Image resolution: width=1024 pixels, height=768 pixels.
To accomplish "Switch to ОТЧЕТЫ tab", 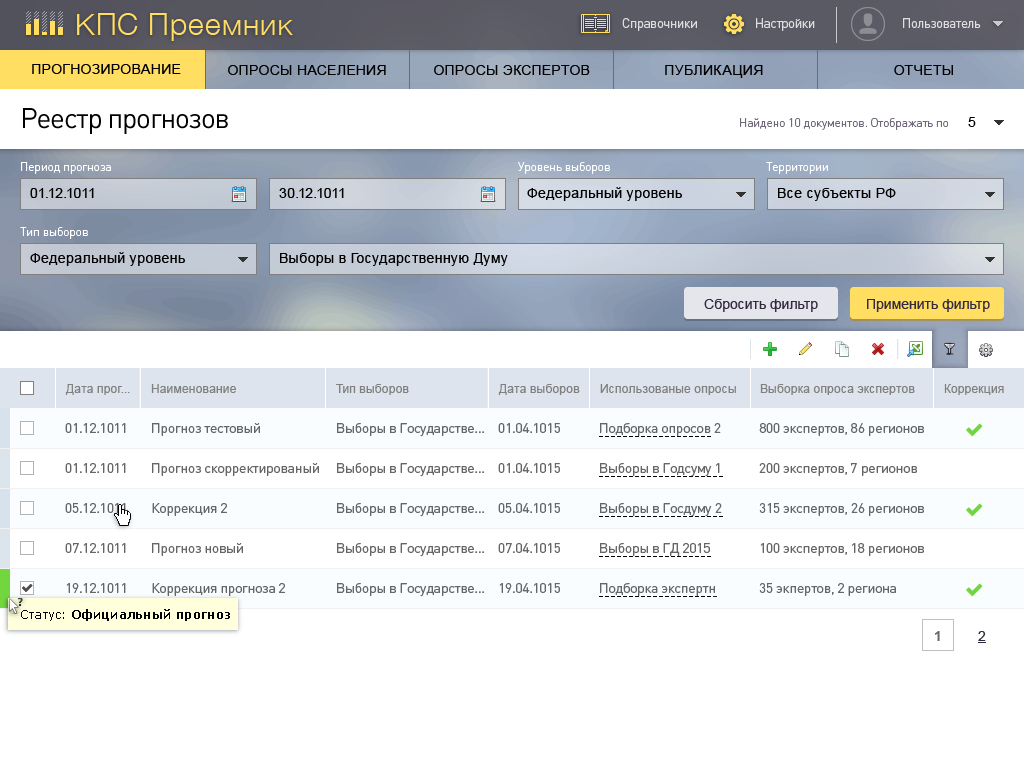I will [923, 70].
